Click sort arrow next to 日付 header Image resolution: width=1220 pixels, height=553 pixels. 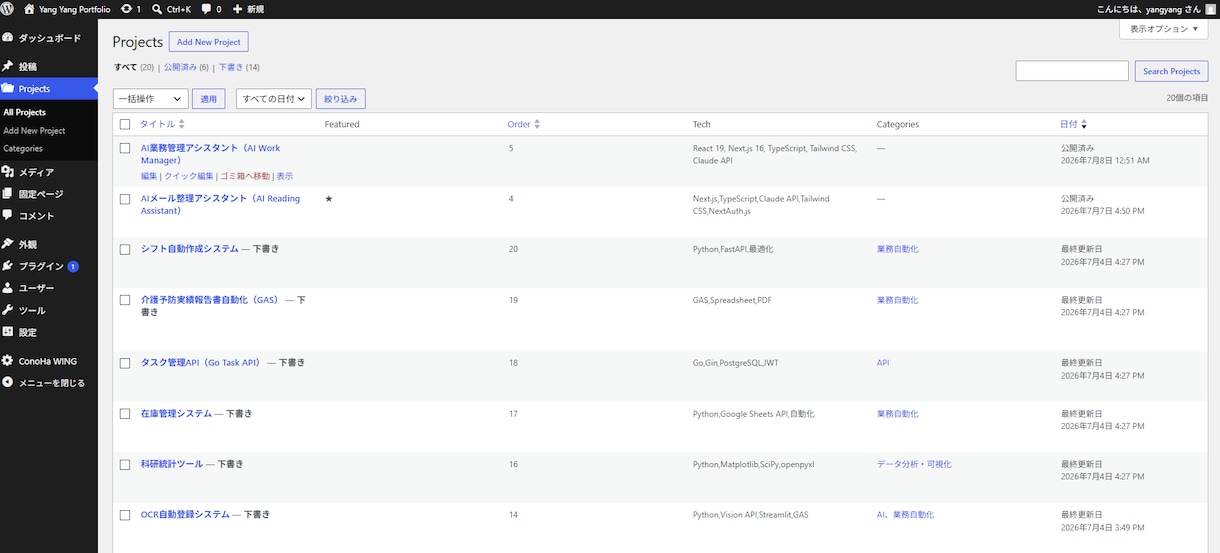click(1084, 124)
